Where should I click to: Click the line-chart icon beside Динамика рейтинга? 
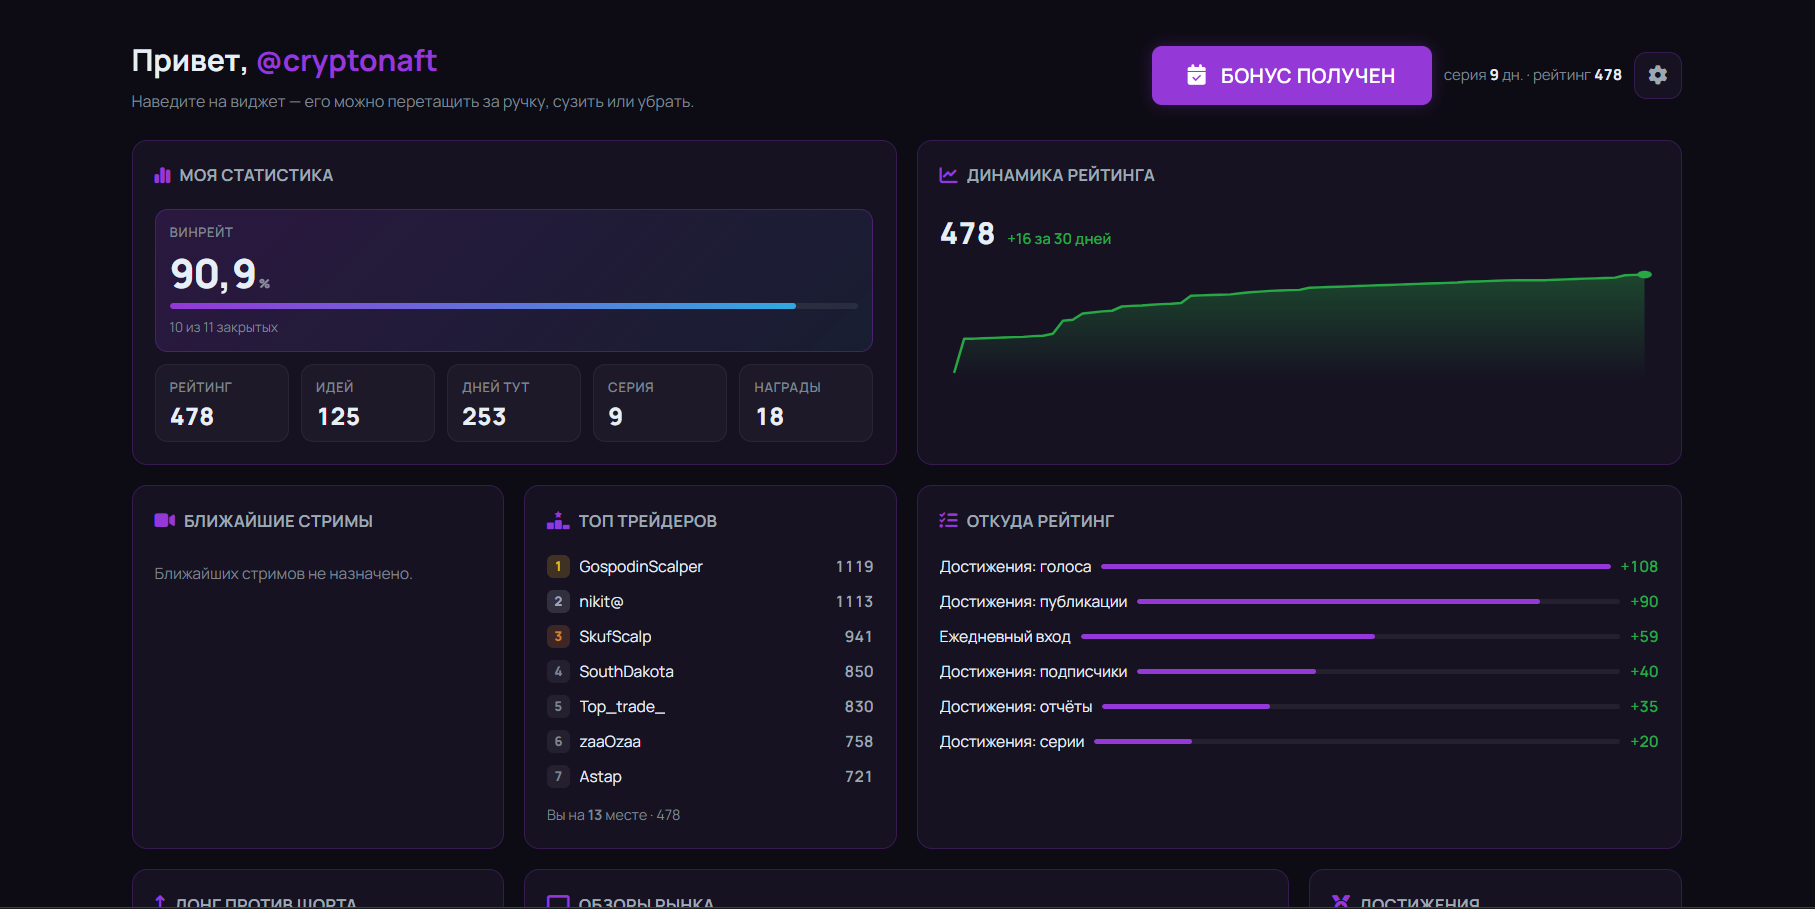click(x=948, y=175)
